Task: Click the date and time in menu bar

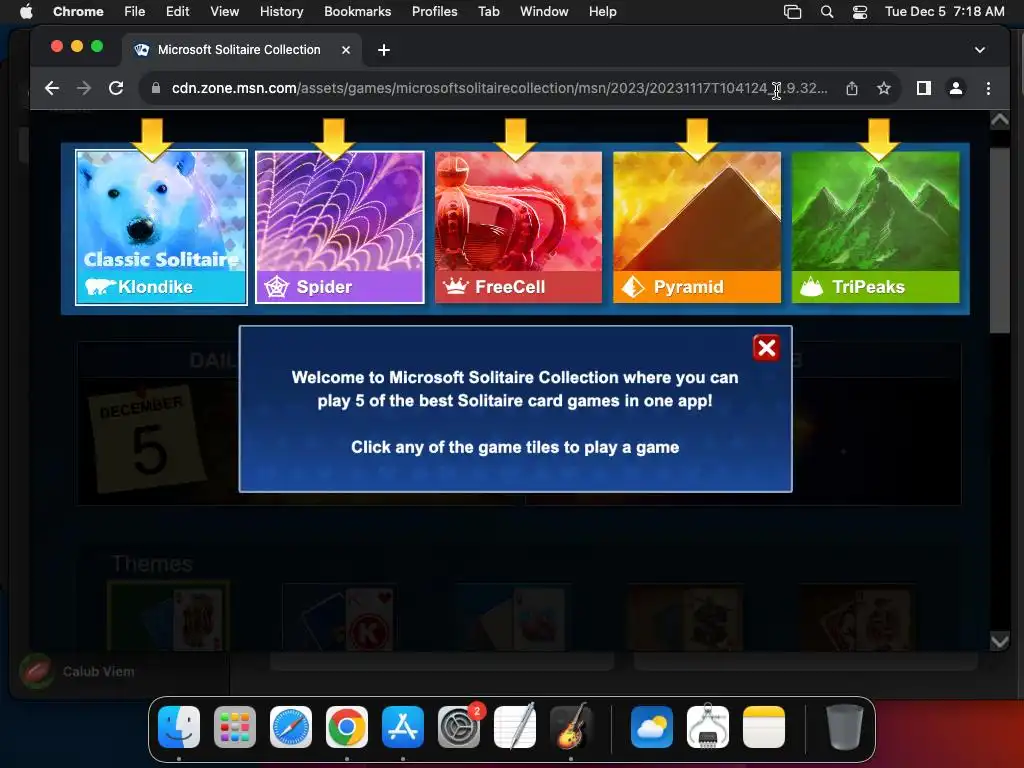Action: coord(944,11)
